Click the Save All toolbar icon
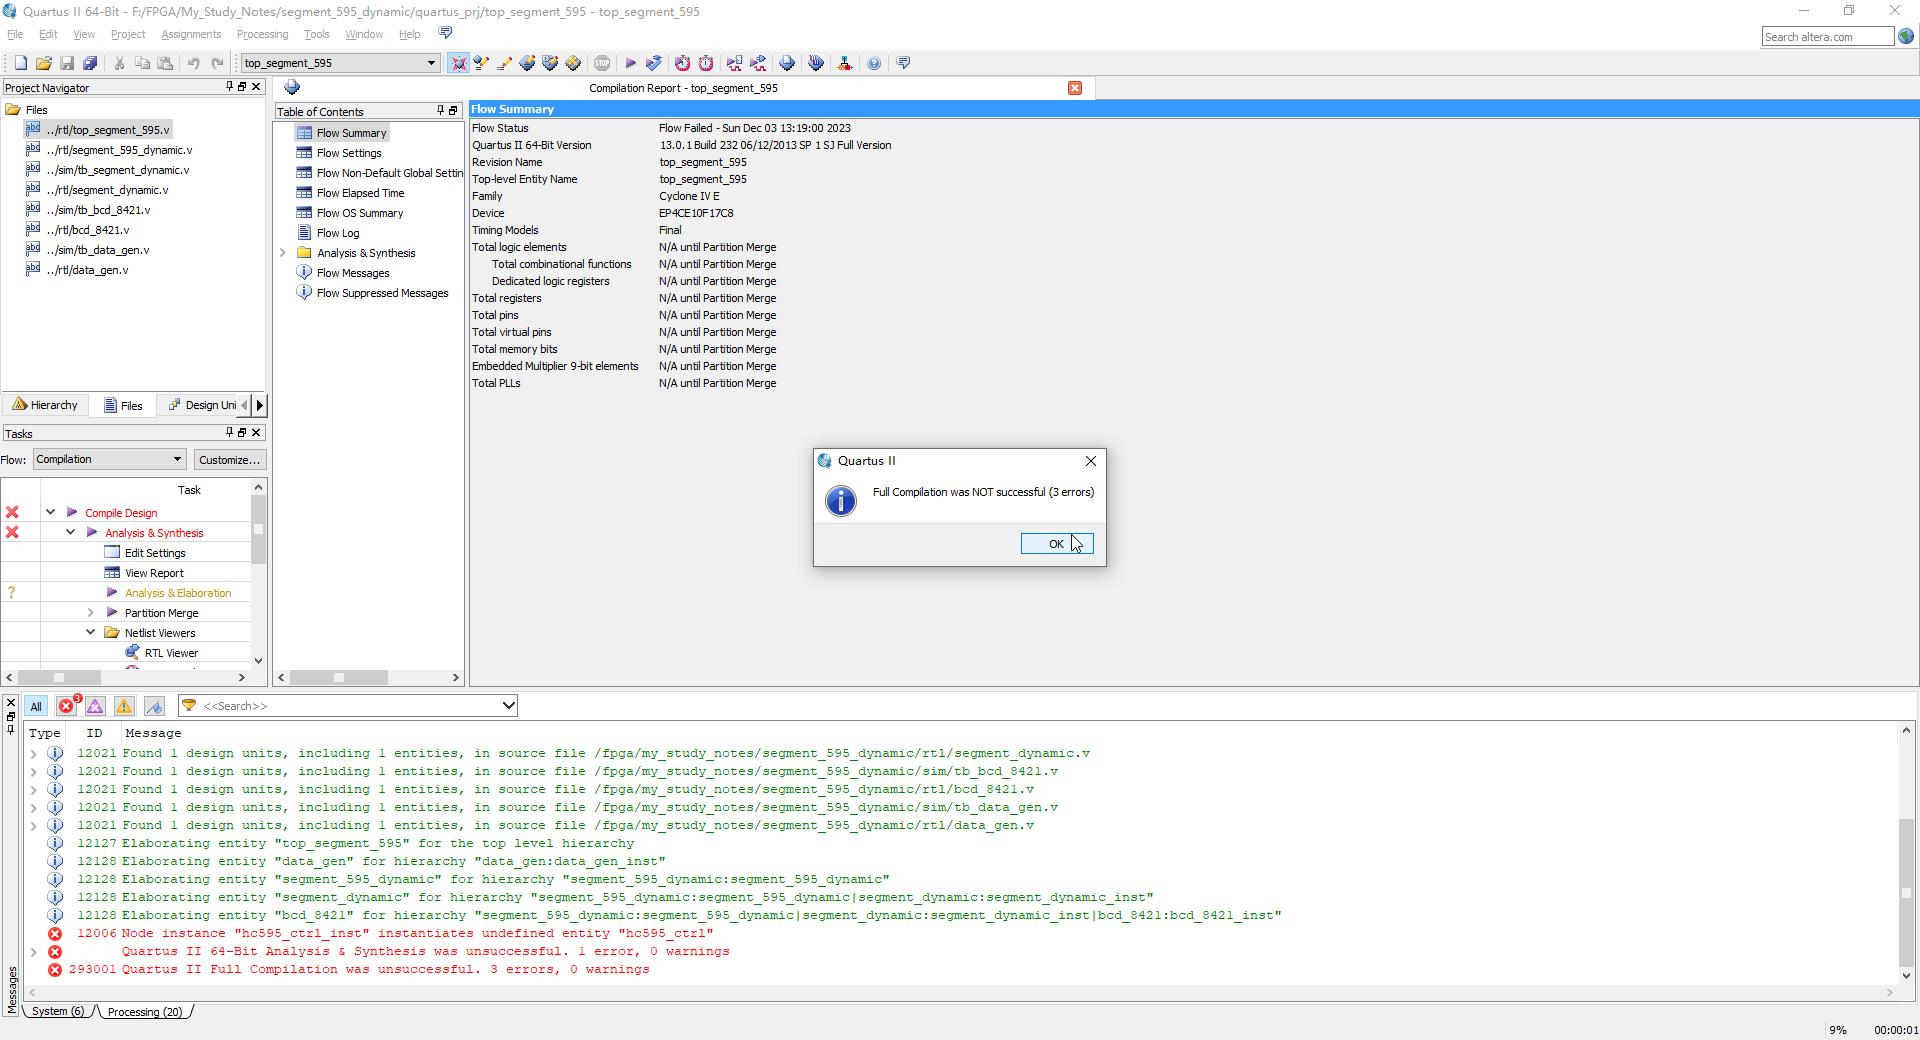The width and height of the screenshot is (1920, 1040). pos(90,63)
